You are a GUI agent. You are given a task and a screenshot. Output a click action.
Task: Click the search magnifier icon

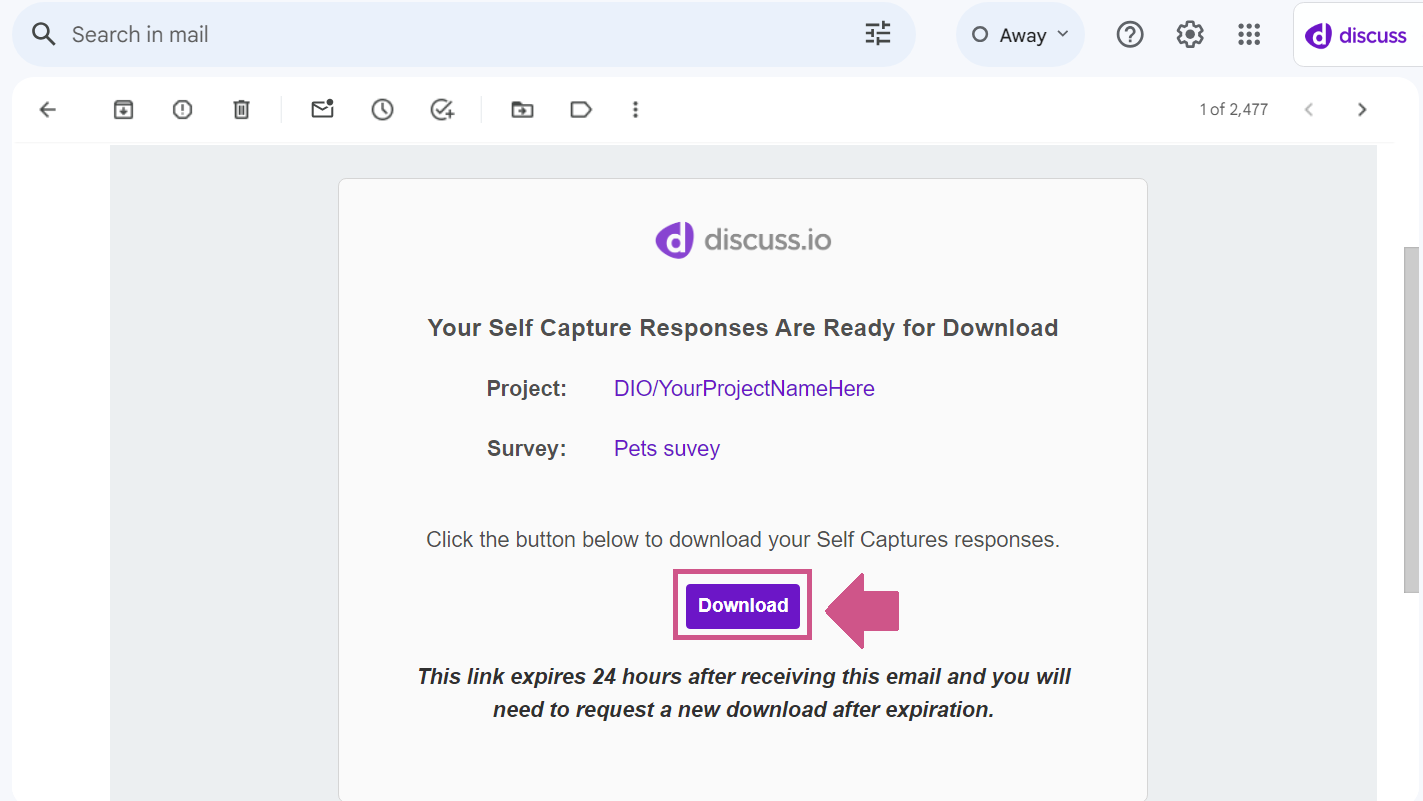pyautogui.click(x=43, y=35)
